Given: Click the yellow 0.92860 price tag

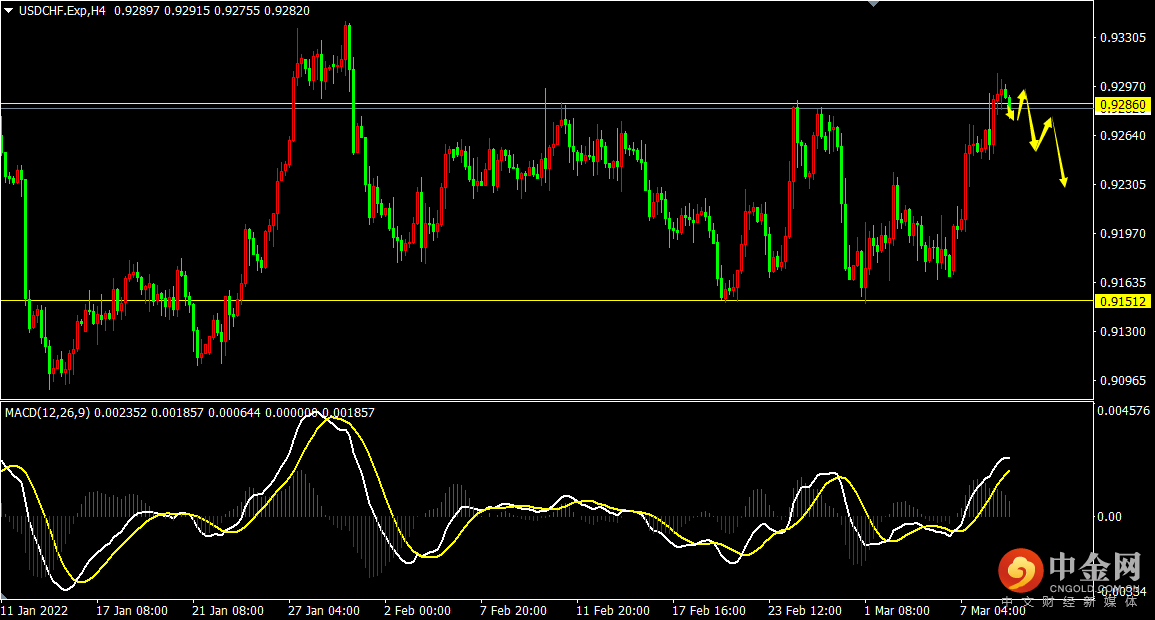Looking at the screenshot, I should coord(1123,105).
